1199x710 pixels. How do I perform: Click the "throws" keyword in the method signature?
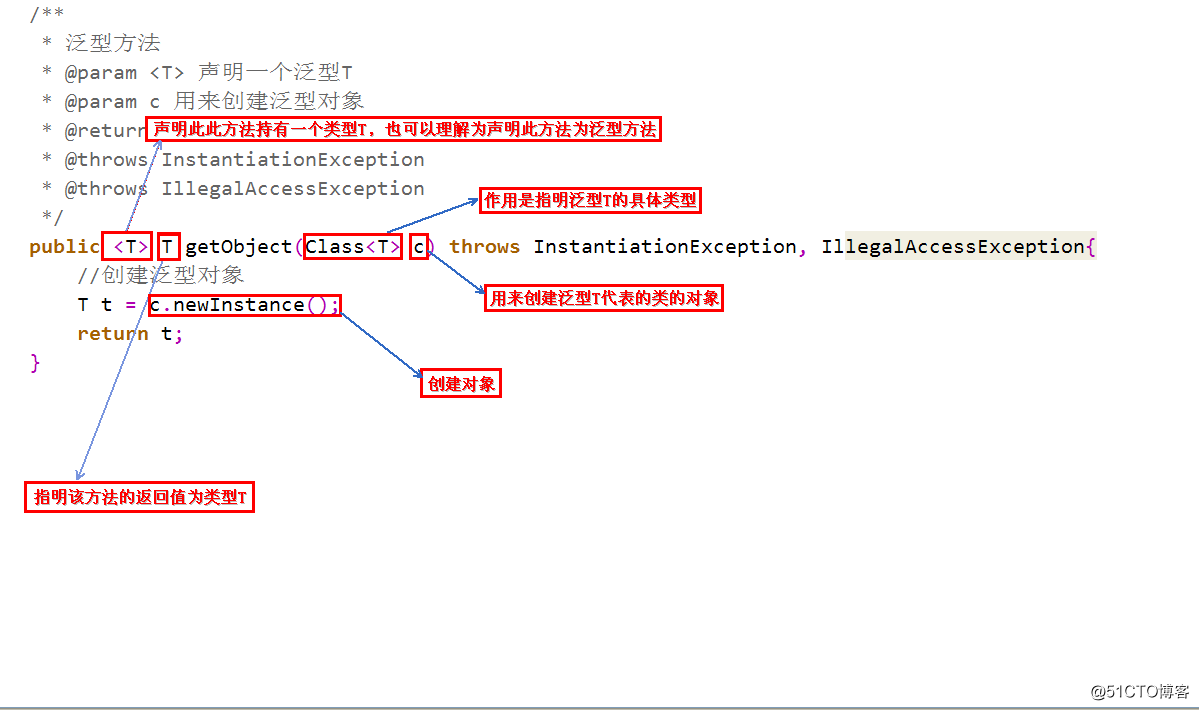pyautogui.click(x=484, y=247)
